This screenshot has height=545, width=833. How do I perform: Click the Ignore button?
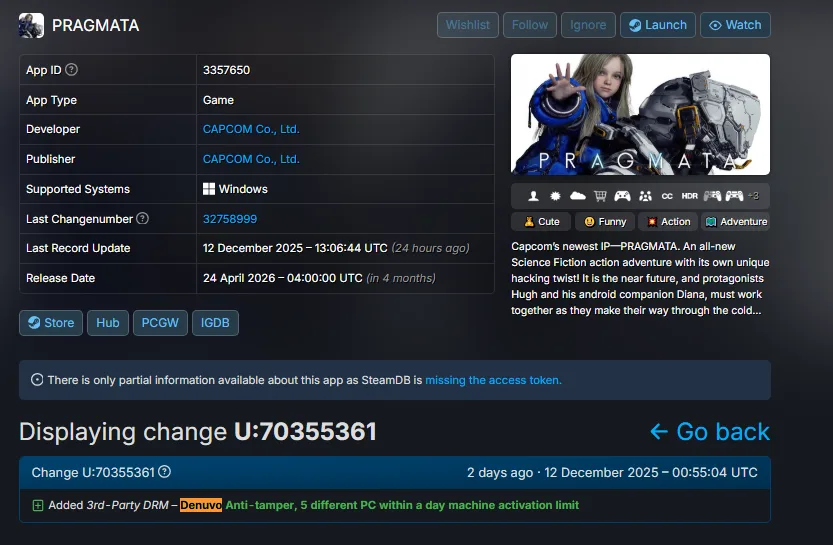tap(587, 25)
